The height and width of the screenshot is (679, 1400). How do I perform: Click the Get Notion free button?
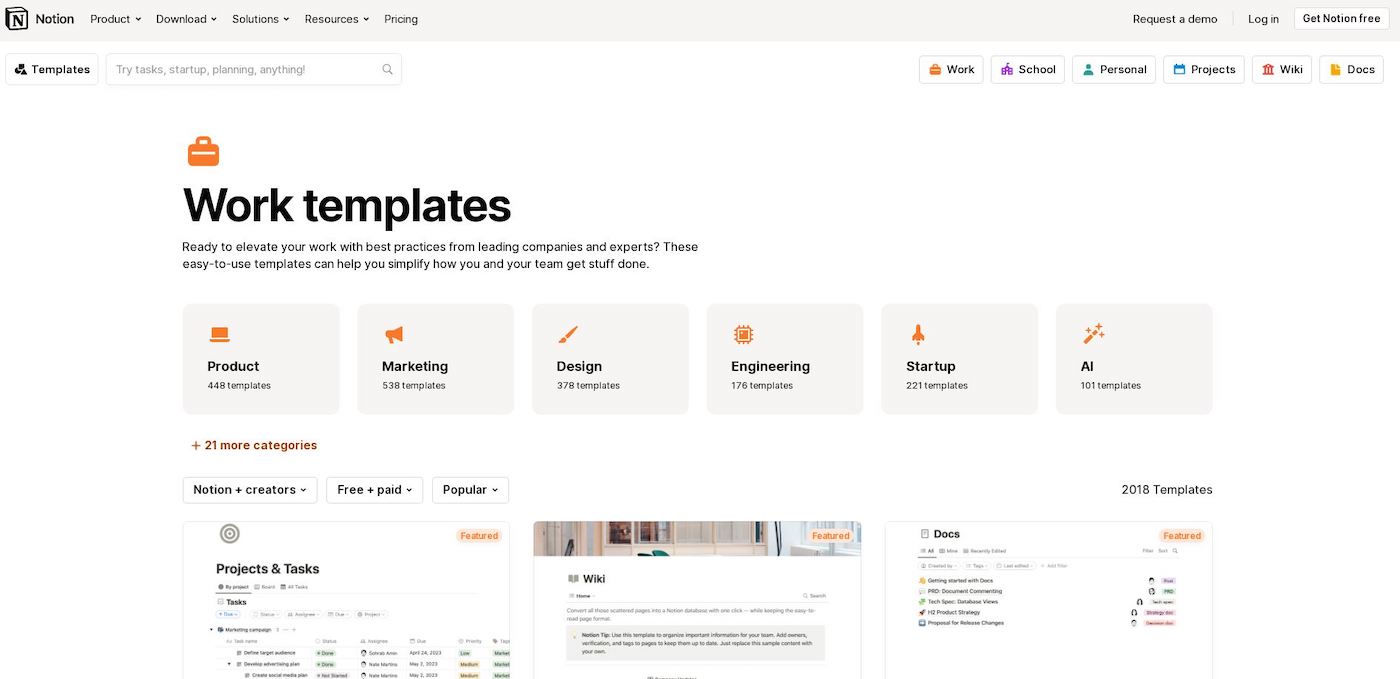coord(1340,18)
